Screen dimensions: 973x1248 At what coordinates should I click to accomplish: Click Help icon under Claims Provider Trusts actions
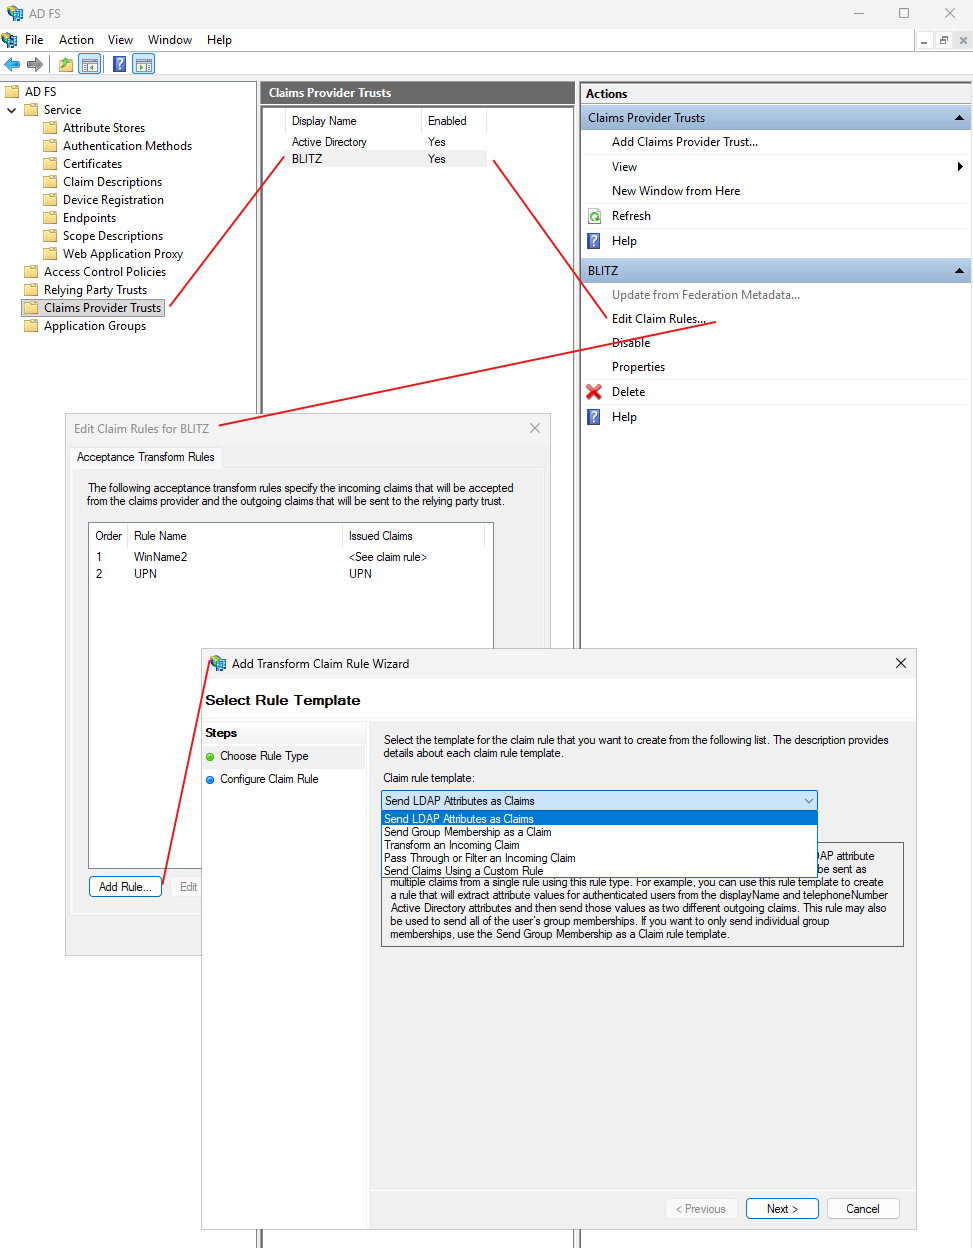pyautogui.click(x=594, y=241)
